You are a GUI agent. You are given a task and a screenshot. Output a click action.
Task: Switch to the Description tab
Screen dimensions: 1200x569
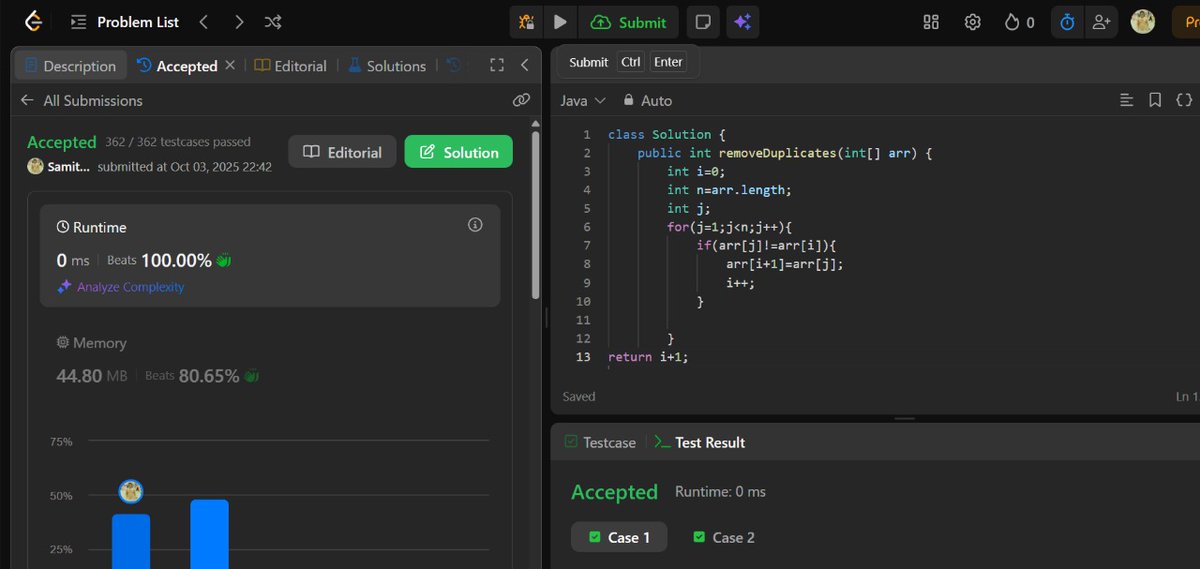[71, 66]
